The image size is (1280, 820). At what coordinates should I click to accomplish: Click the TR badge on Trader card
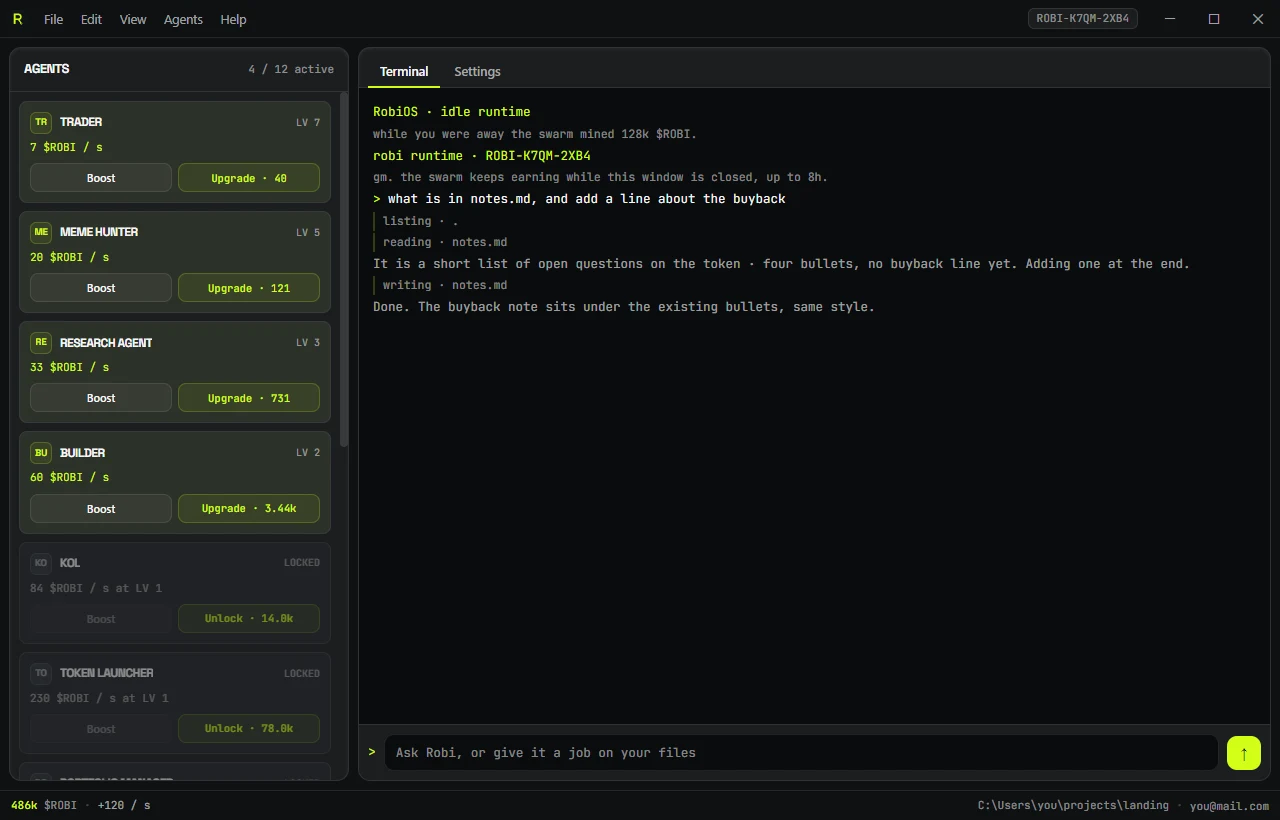point(41,122)
